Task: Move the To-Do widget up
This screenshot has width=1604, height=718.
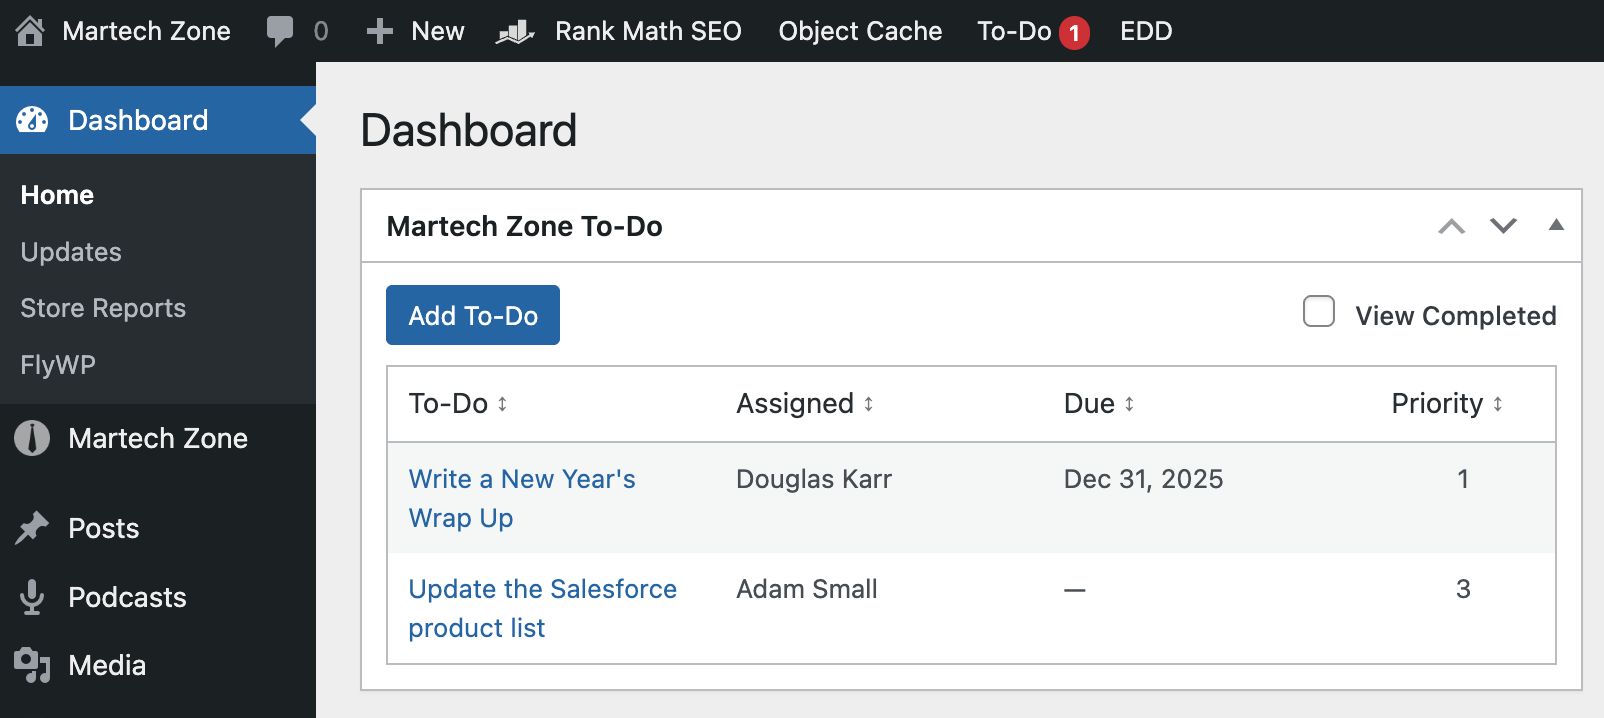Action: (1451, 226)
